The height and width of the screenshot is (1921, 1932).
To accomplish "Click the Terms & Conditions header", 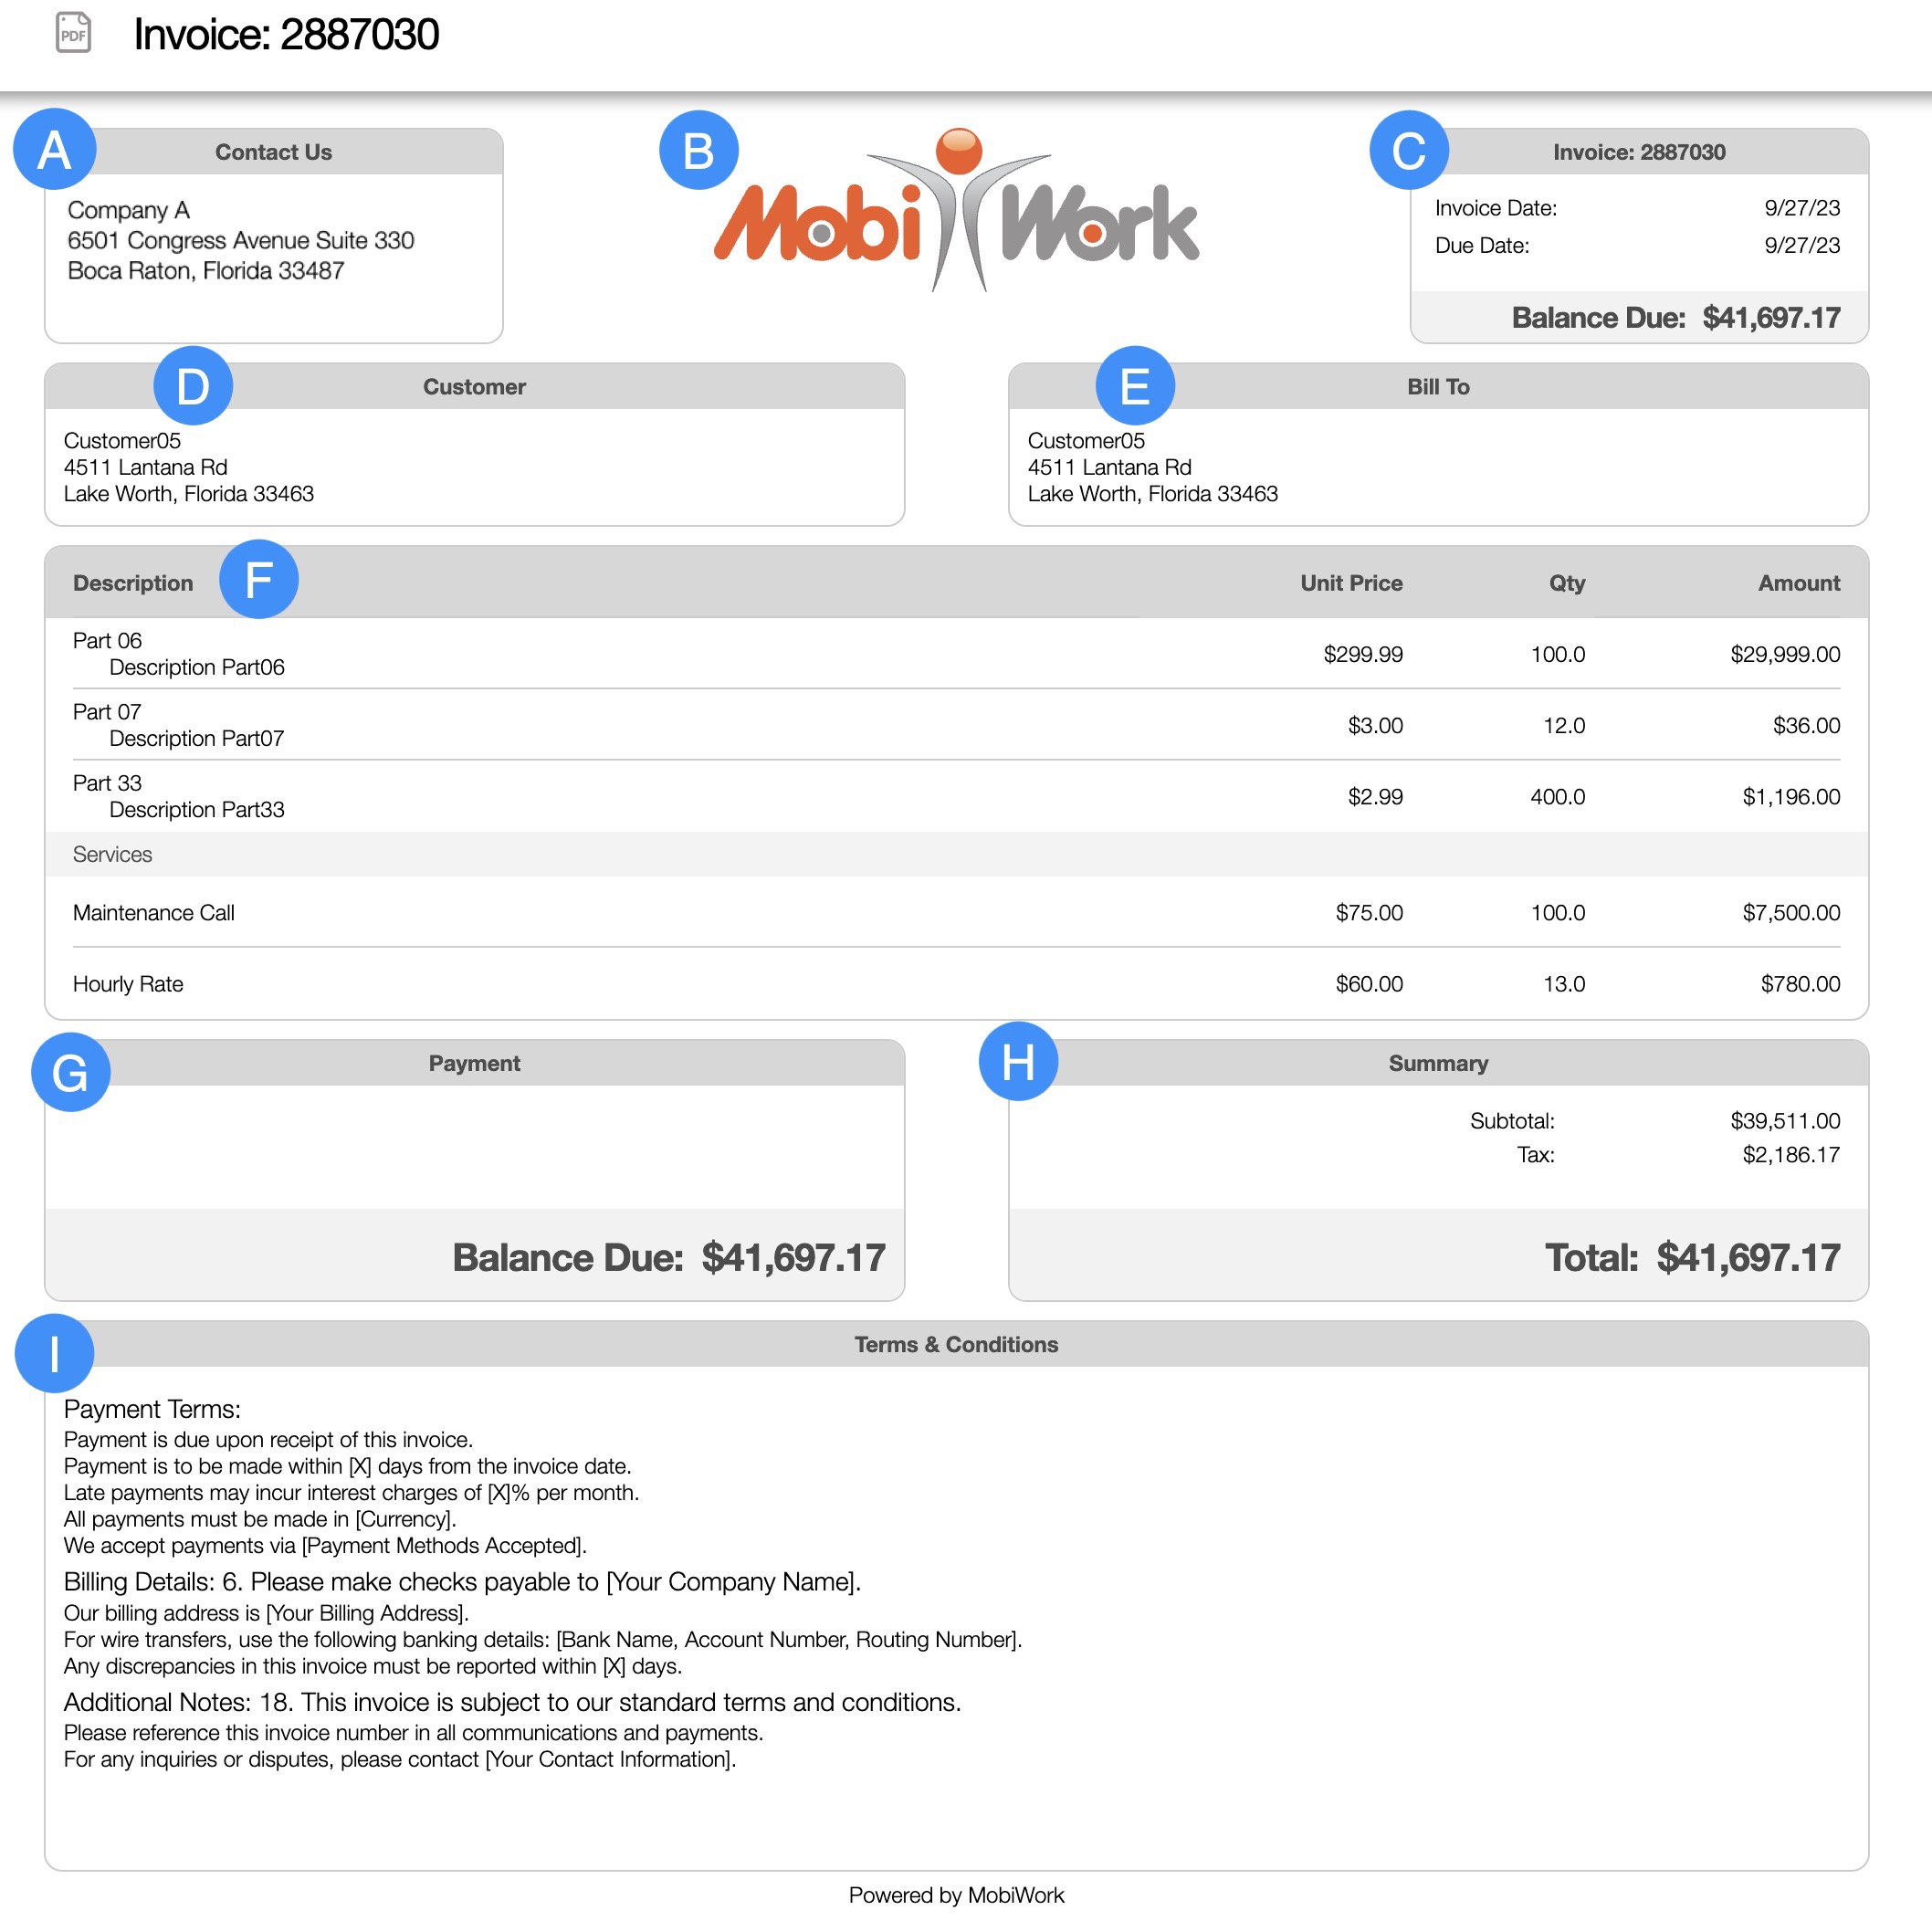I will (x=955, y=1344).
